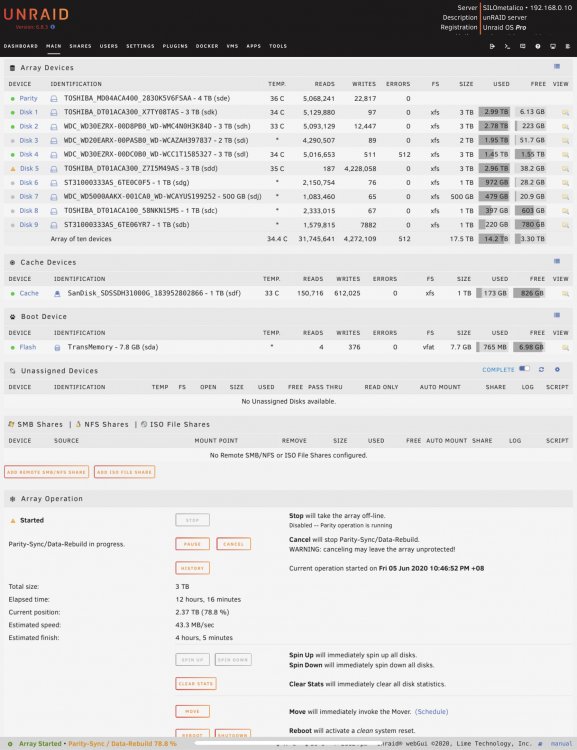Click the Disk 5 warning triangle status
This screenshot has height=750, width=577.
tap(13, 168)
